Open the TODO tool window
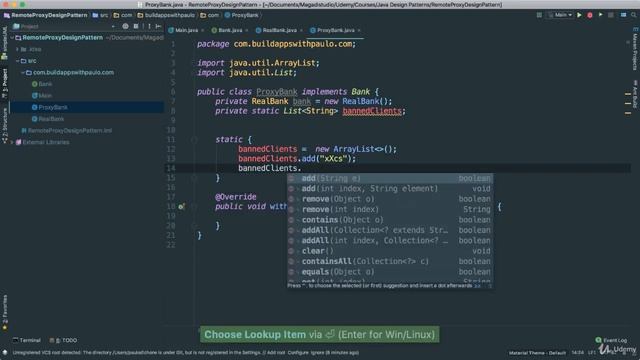This screenshot has width=640, height=360. pos(63,340)
